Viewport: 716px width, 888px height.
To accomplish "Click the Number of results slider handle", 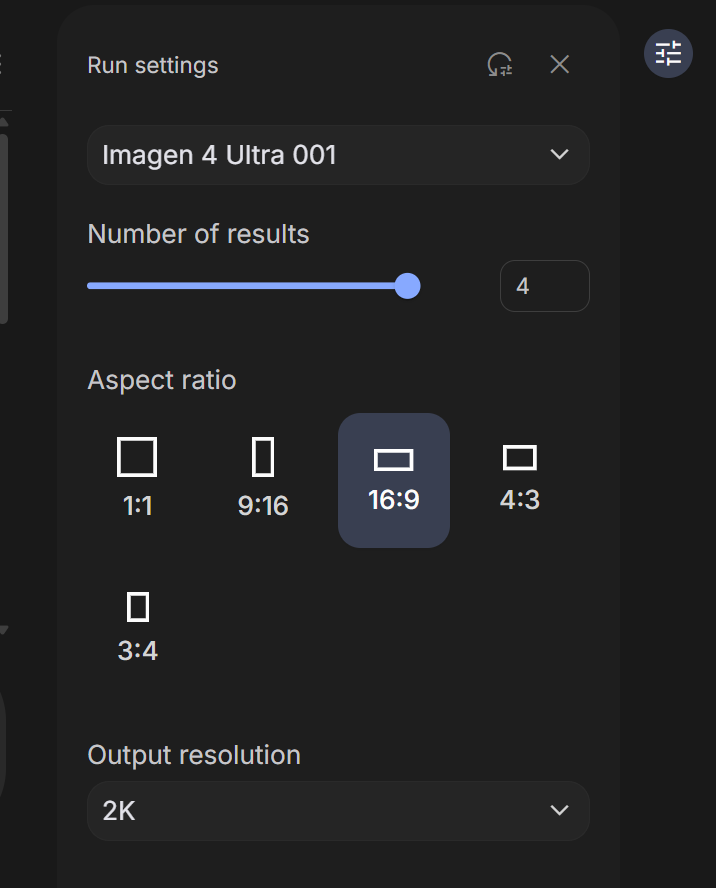I will (x=407, y=285).
